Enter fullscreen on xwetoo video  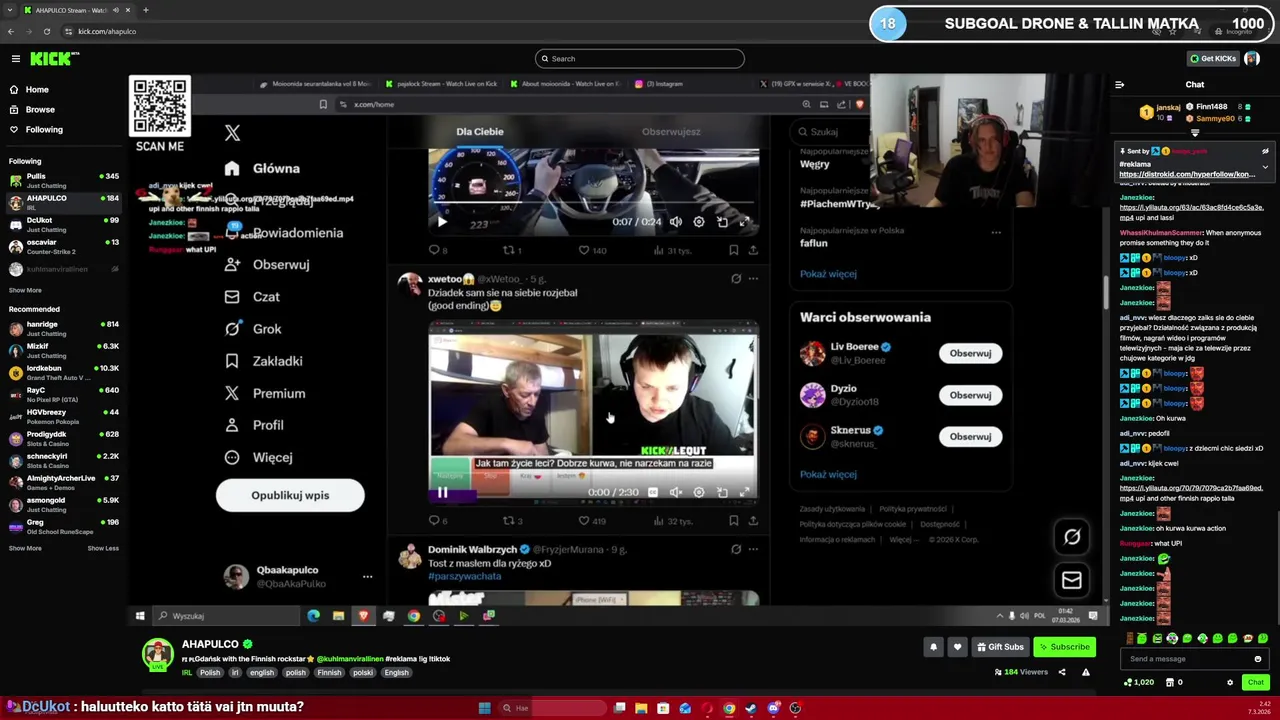745,492
